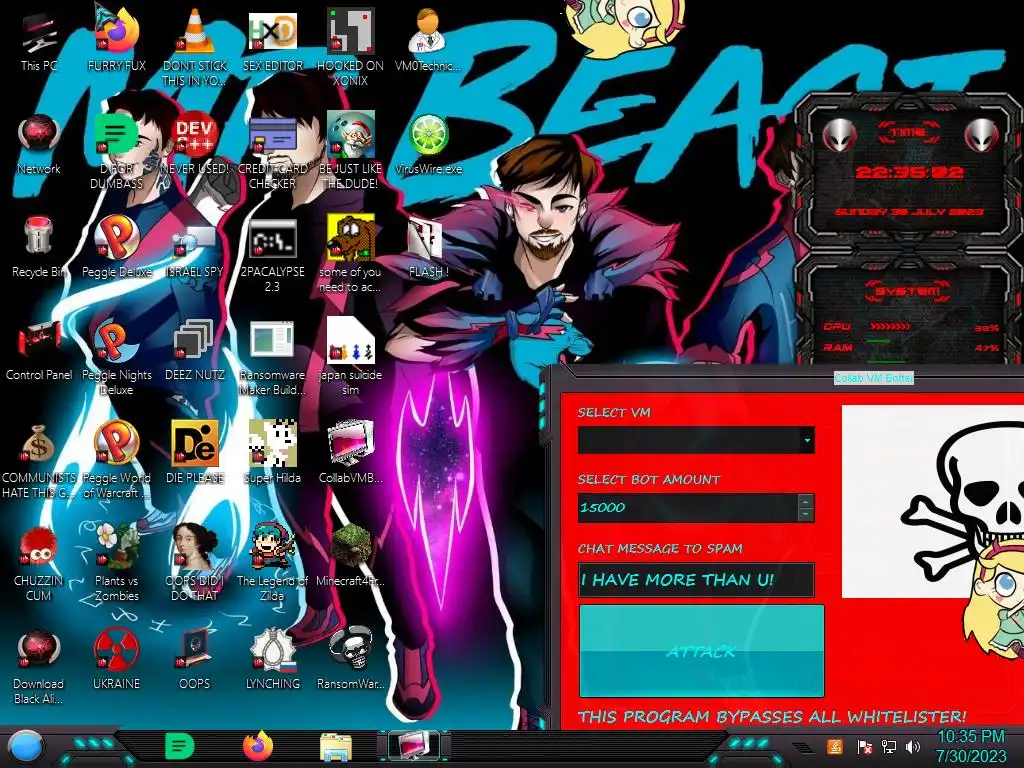This screenshot has width=1024, height=768.
Task: Open the LYNCHING desktop shortcut
Action: 272,660
